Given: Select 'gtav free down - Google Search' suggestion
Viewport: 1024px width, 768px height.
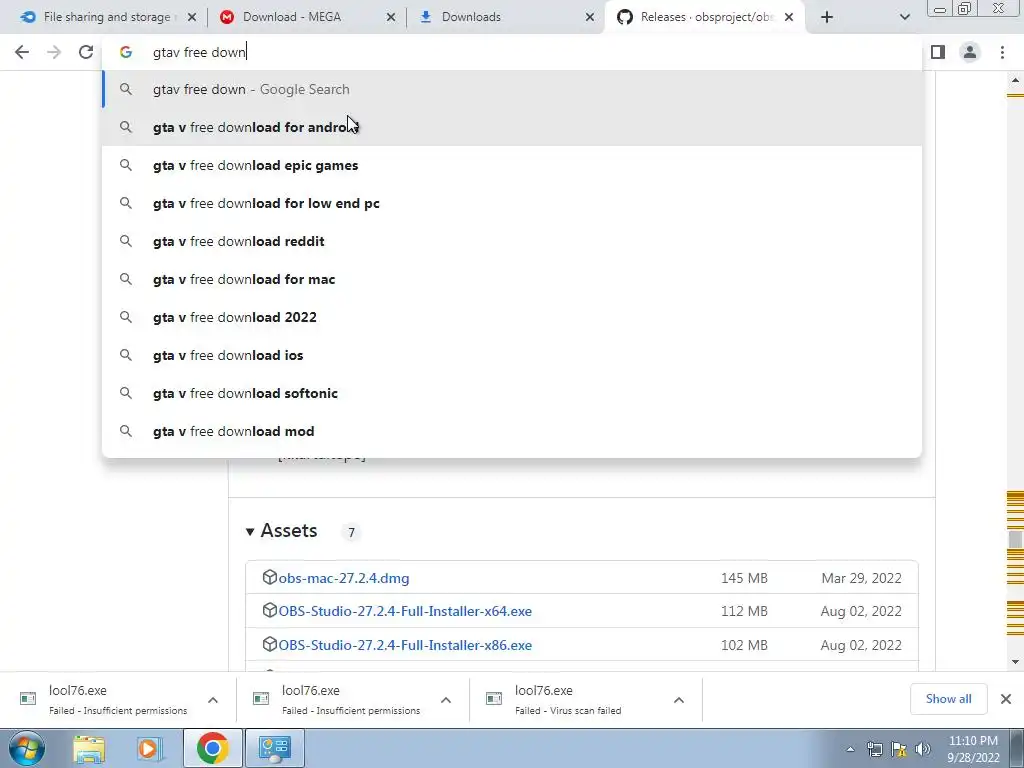Looking at the screenshot, I should [x=513, y=89].
